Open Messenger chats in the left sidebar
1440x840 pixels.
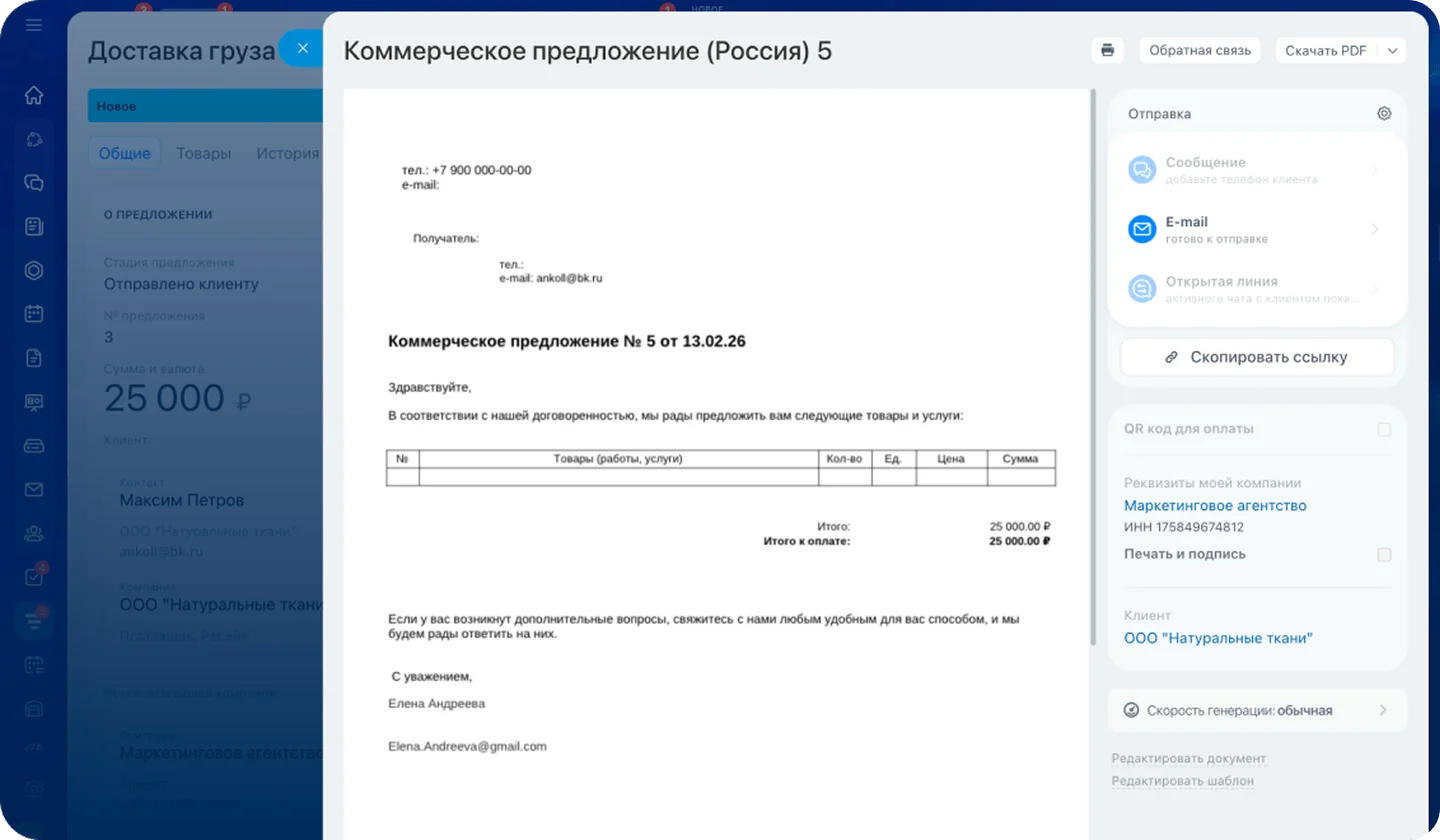[34, 183]
